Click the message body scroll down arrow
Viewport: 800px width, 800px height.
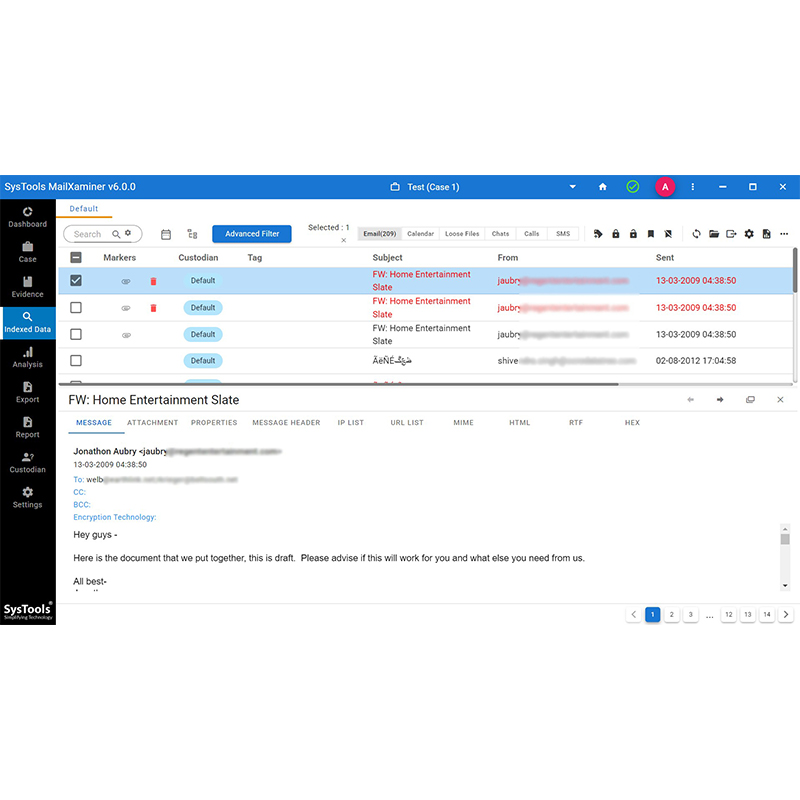click(785, 586)
